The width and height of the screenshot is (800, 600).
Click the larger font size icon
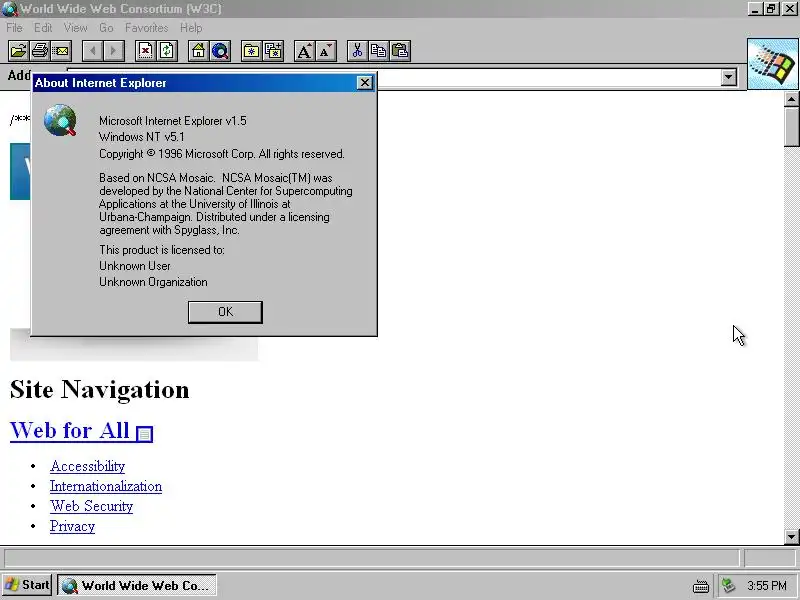pos(305,51)
